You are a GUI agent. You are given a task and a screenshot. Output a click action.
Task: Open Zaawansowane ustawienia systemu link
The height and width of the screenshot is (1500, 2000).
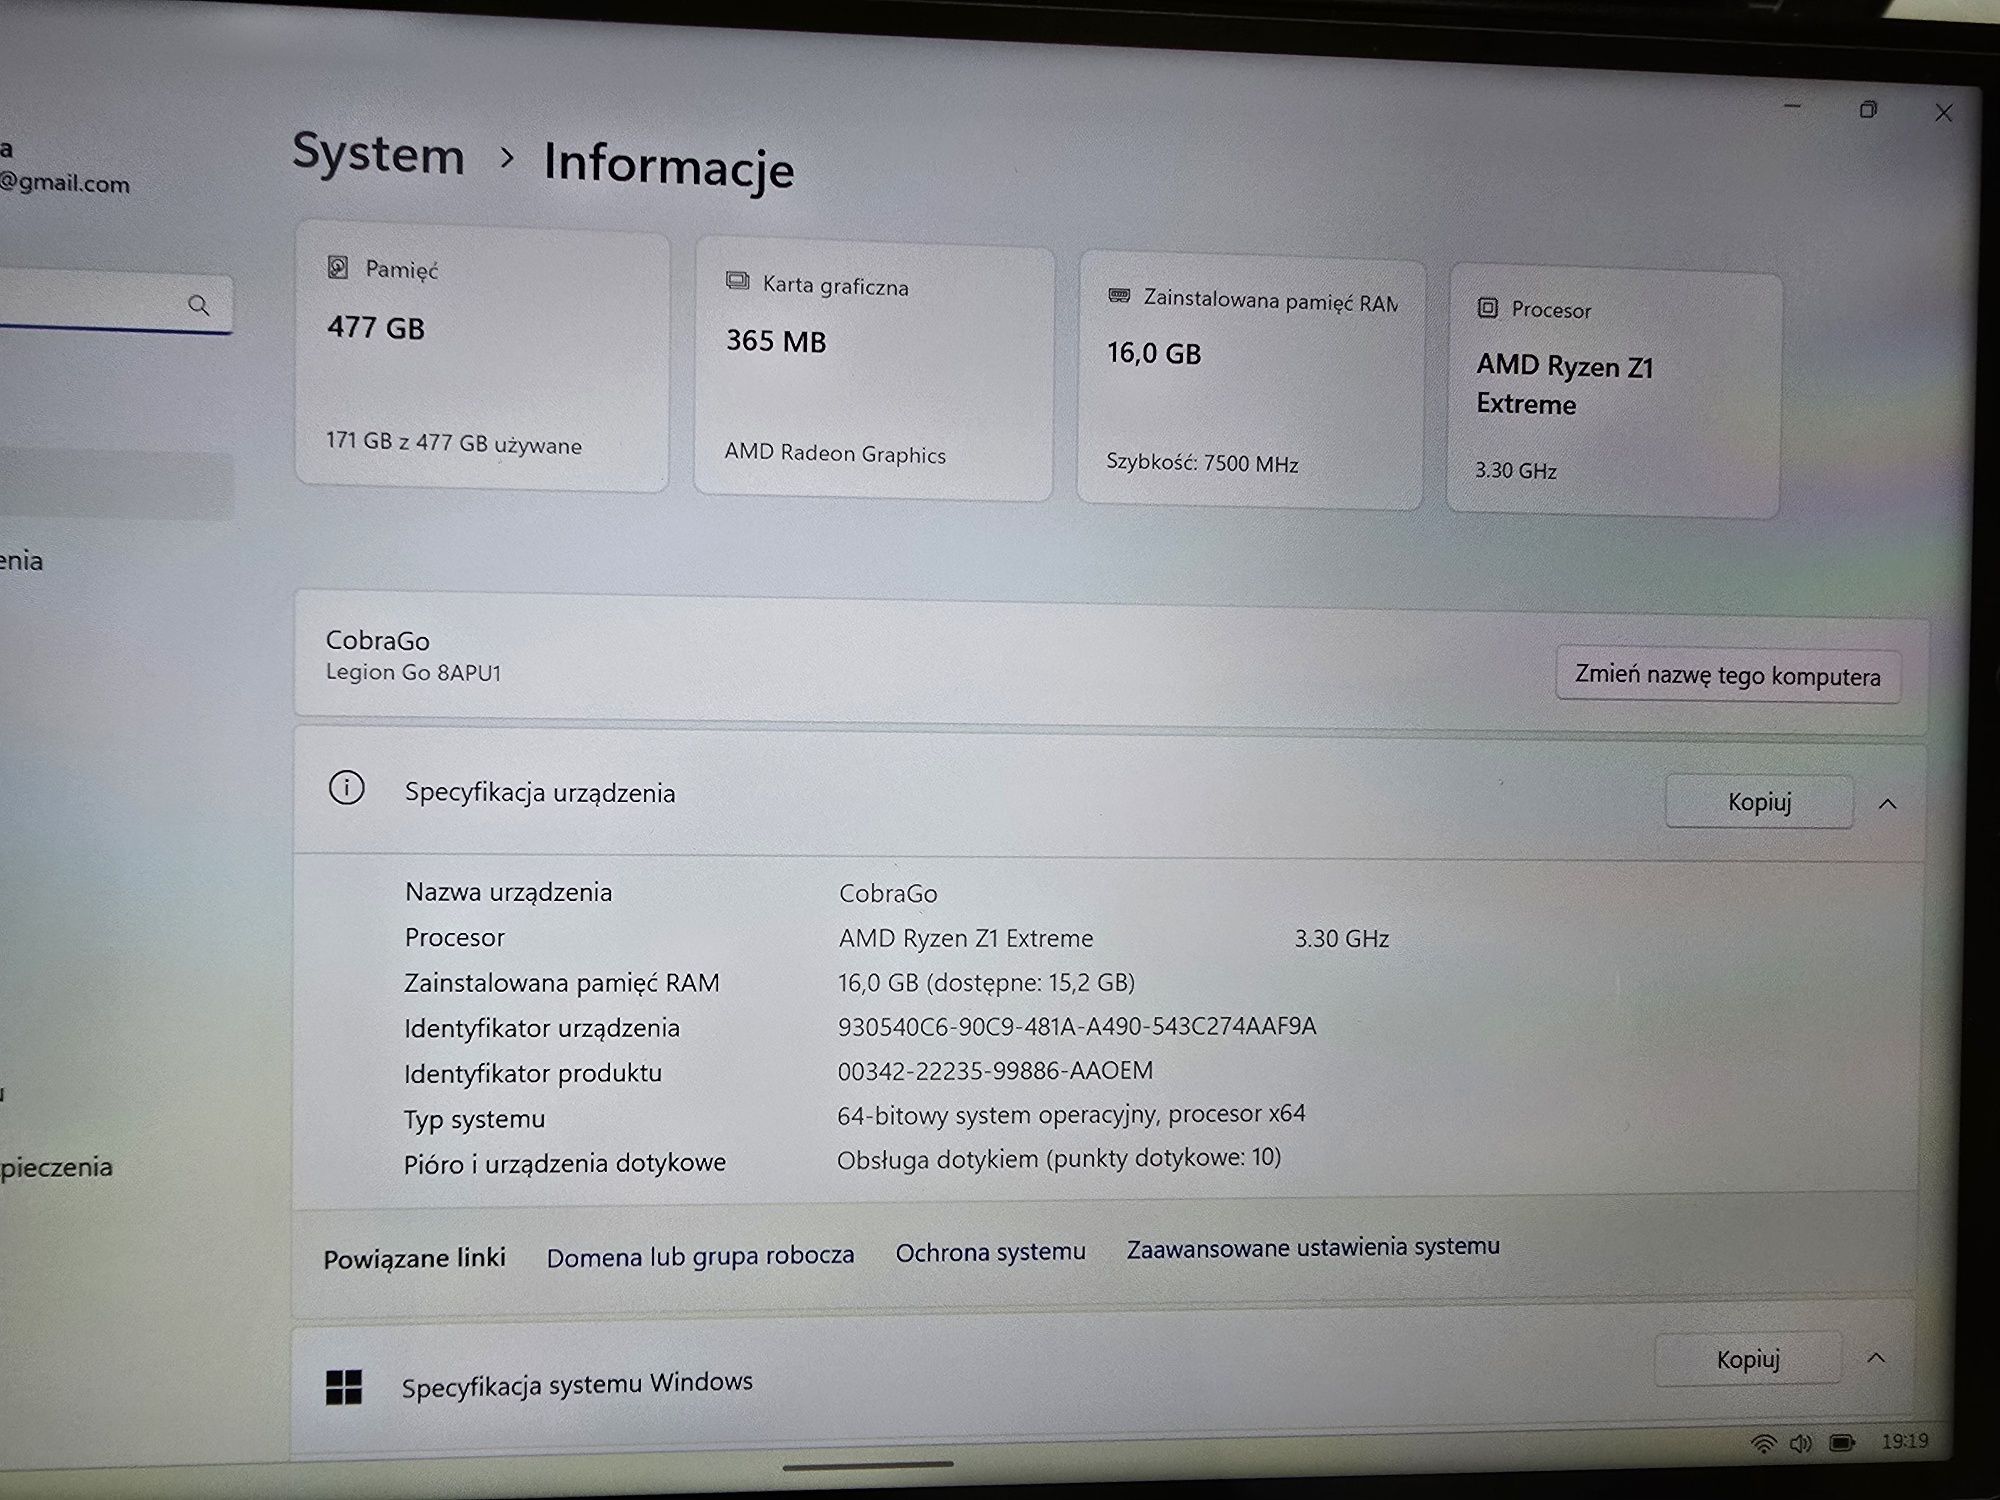point(1313,1247)
